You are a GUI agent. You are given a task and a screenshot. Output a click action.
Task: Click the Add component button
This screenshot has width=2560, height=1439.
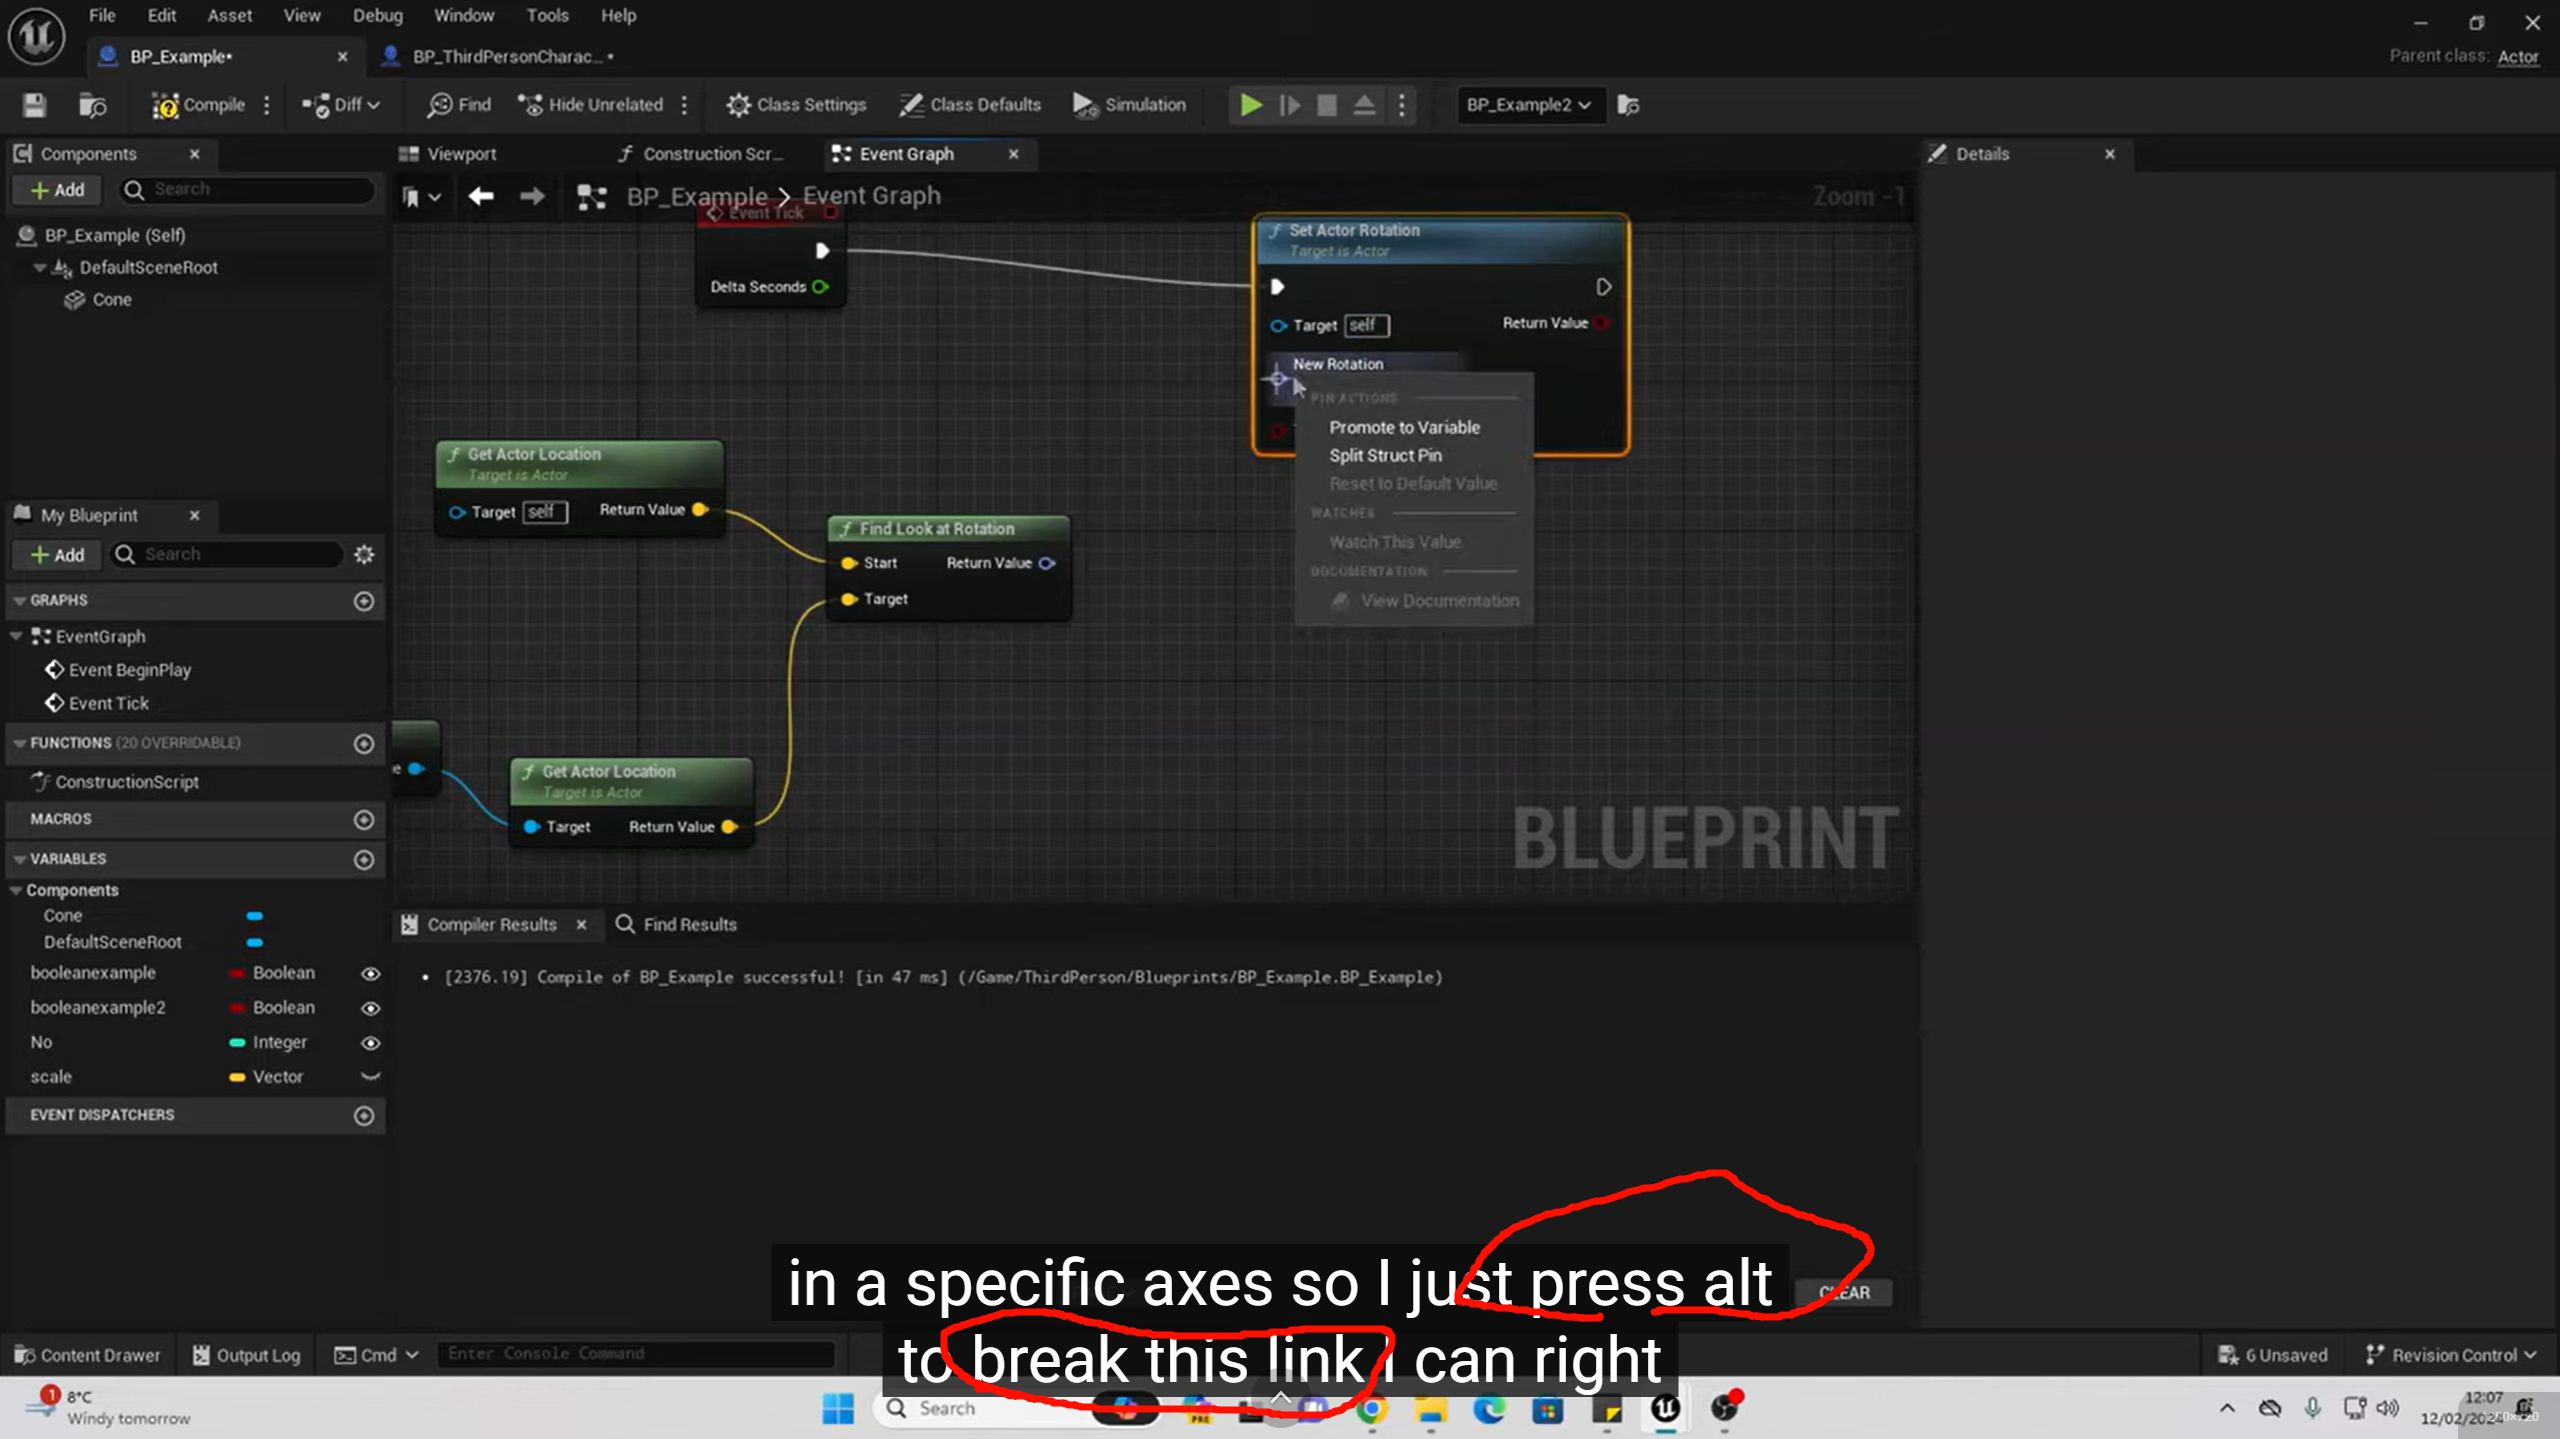[57, 190]
